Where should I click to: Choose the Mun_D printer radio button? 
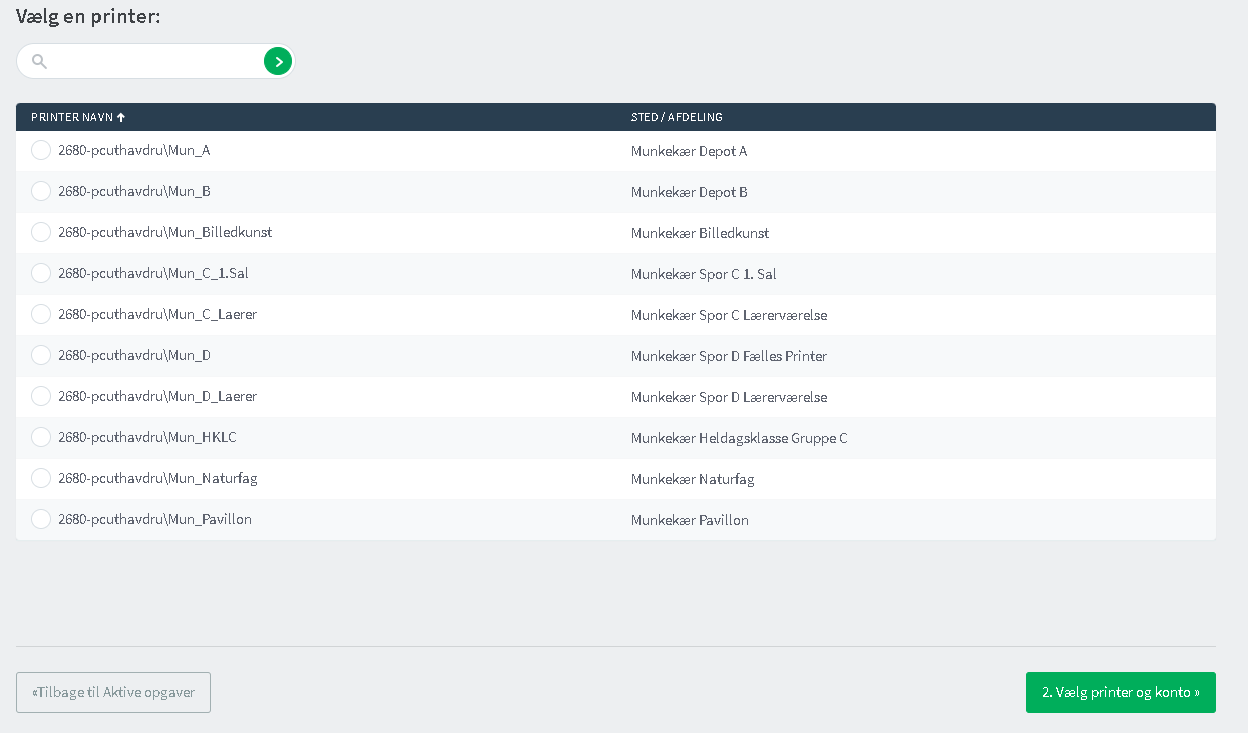coord(41,355)
